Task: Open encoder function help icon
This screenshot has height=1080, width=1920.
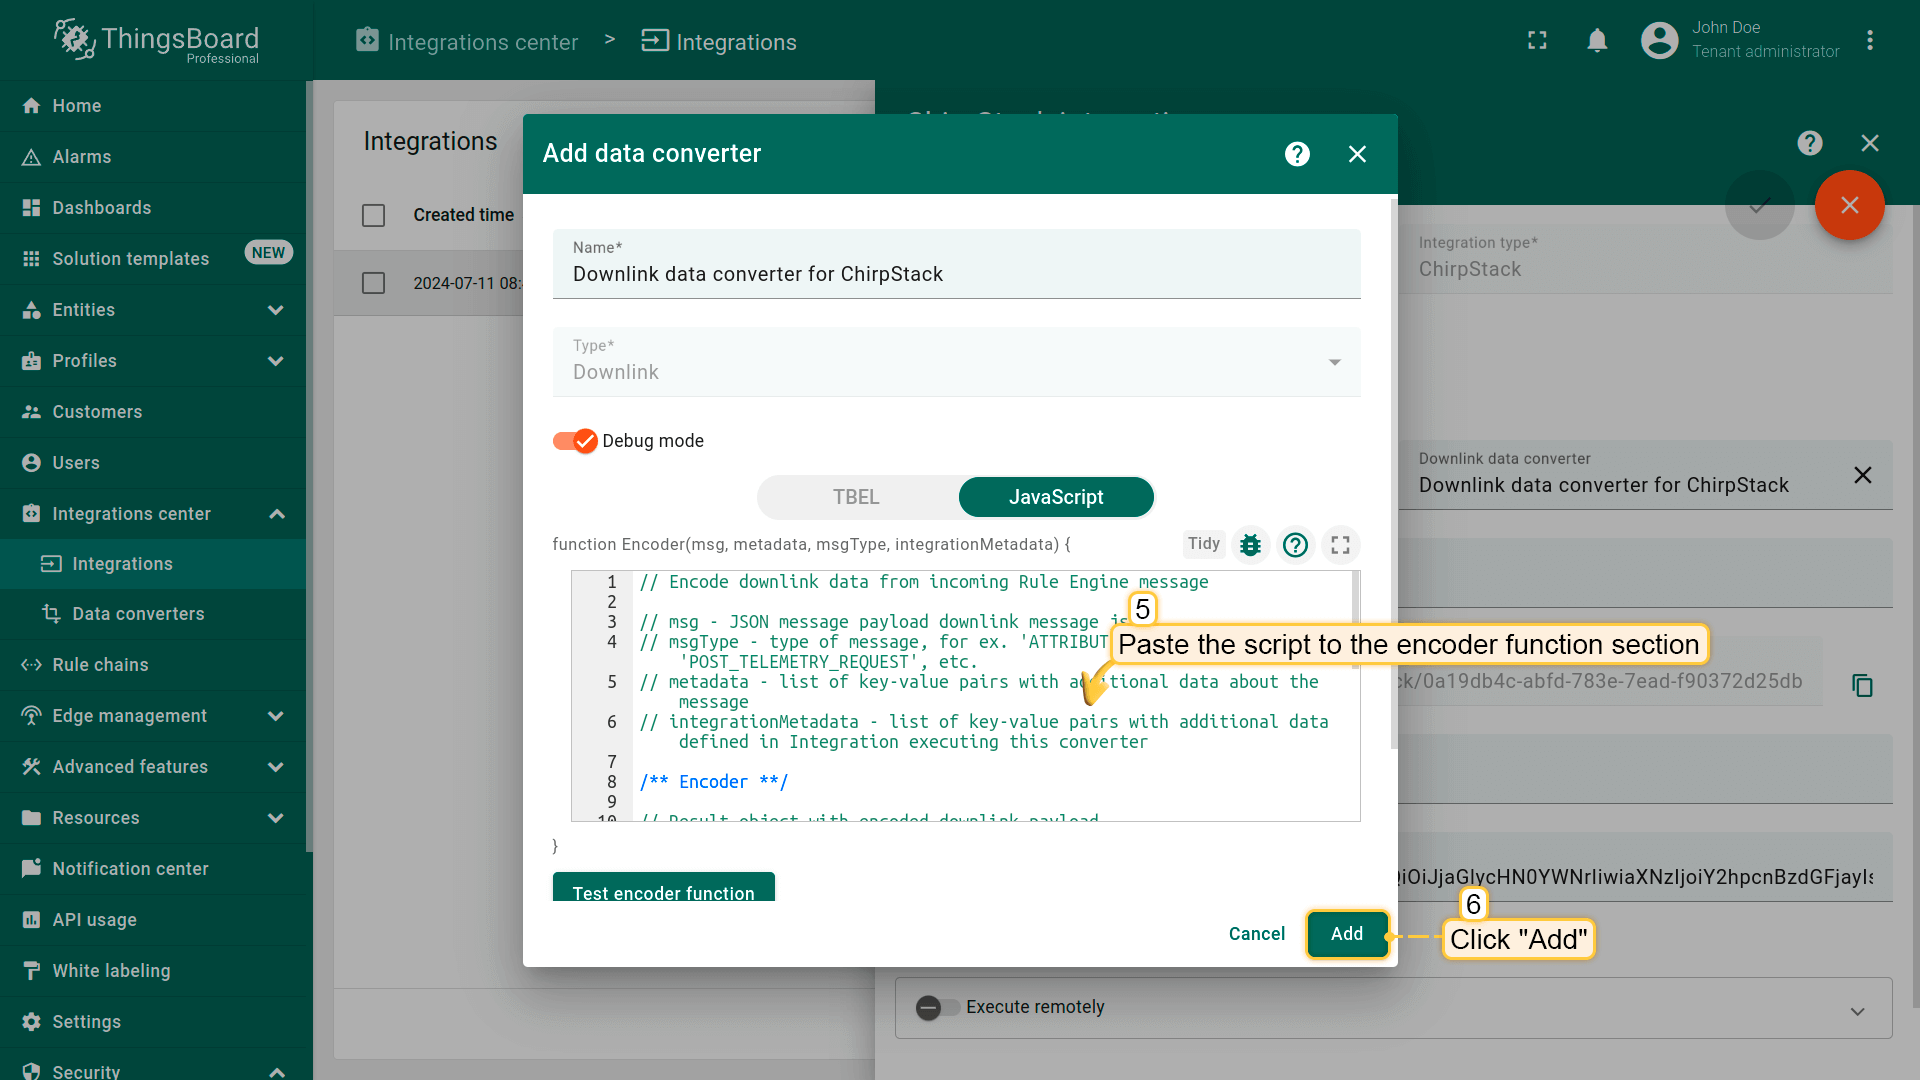Action: click(1295, 545)
